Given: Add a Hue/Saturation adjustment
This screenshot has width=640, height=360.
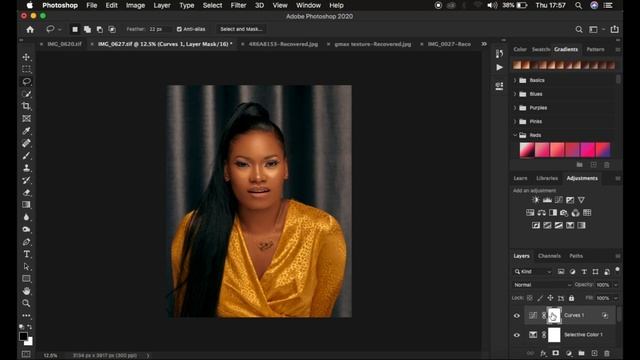Looking at the screenshot, I should [x=530, y=213].
